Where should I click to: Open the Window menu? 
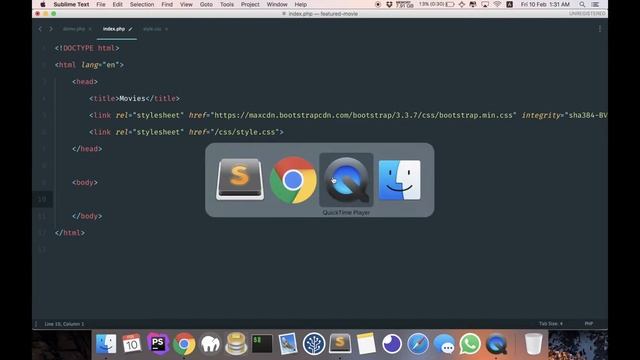[x=277, y=4]
